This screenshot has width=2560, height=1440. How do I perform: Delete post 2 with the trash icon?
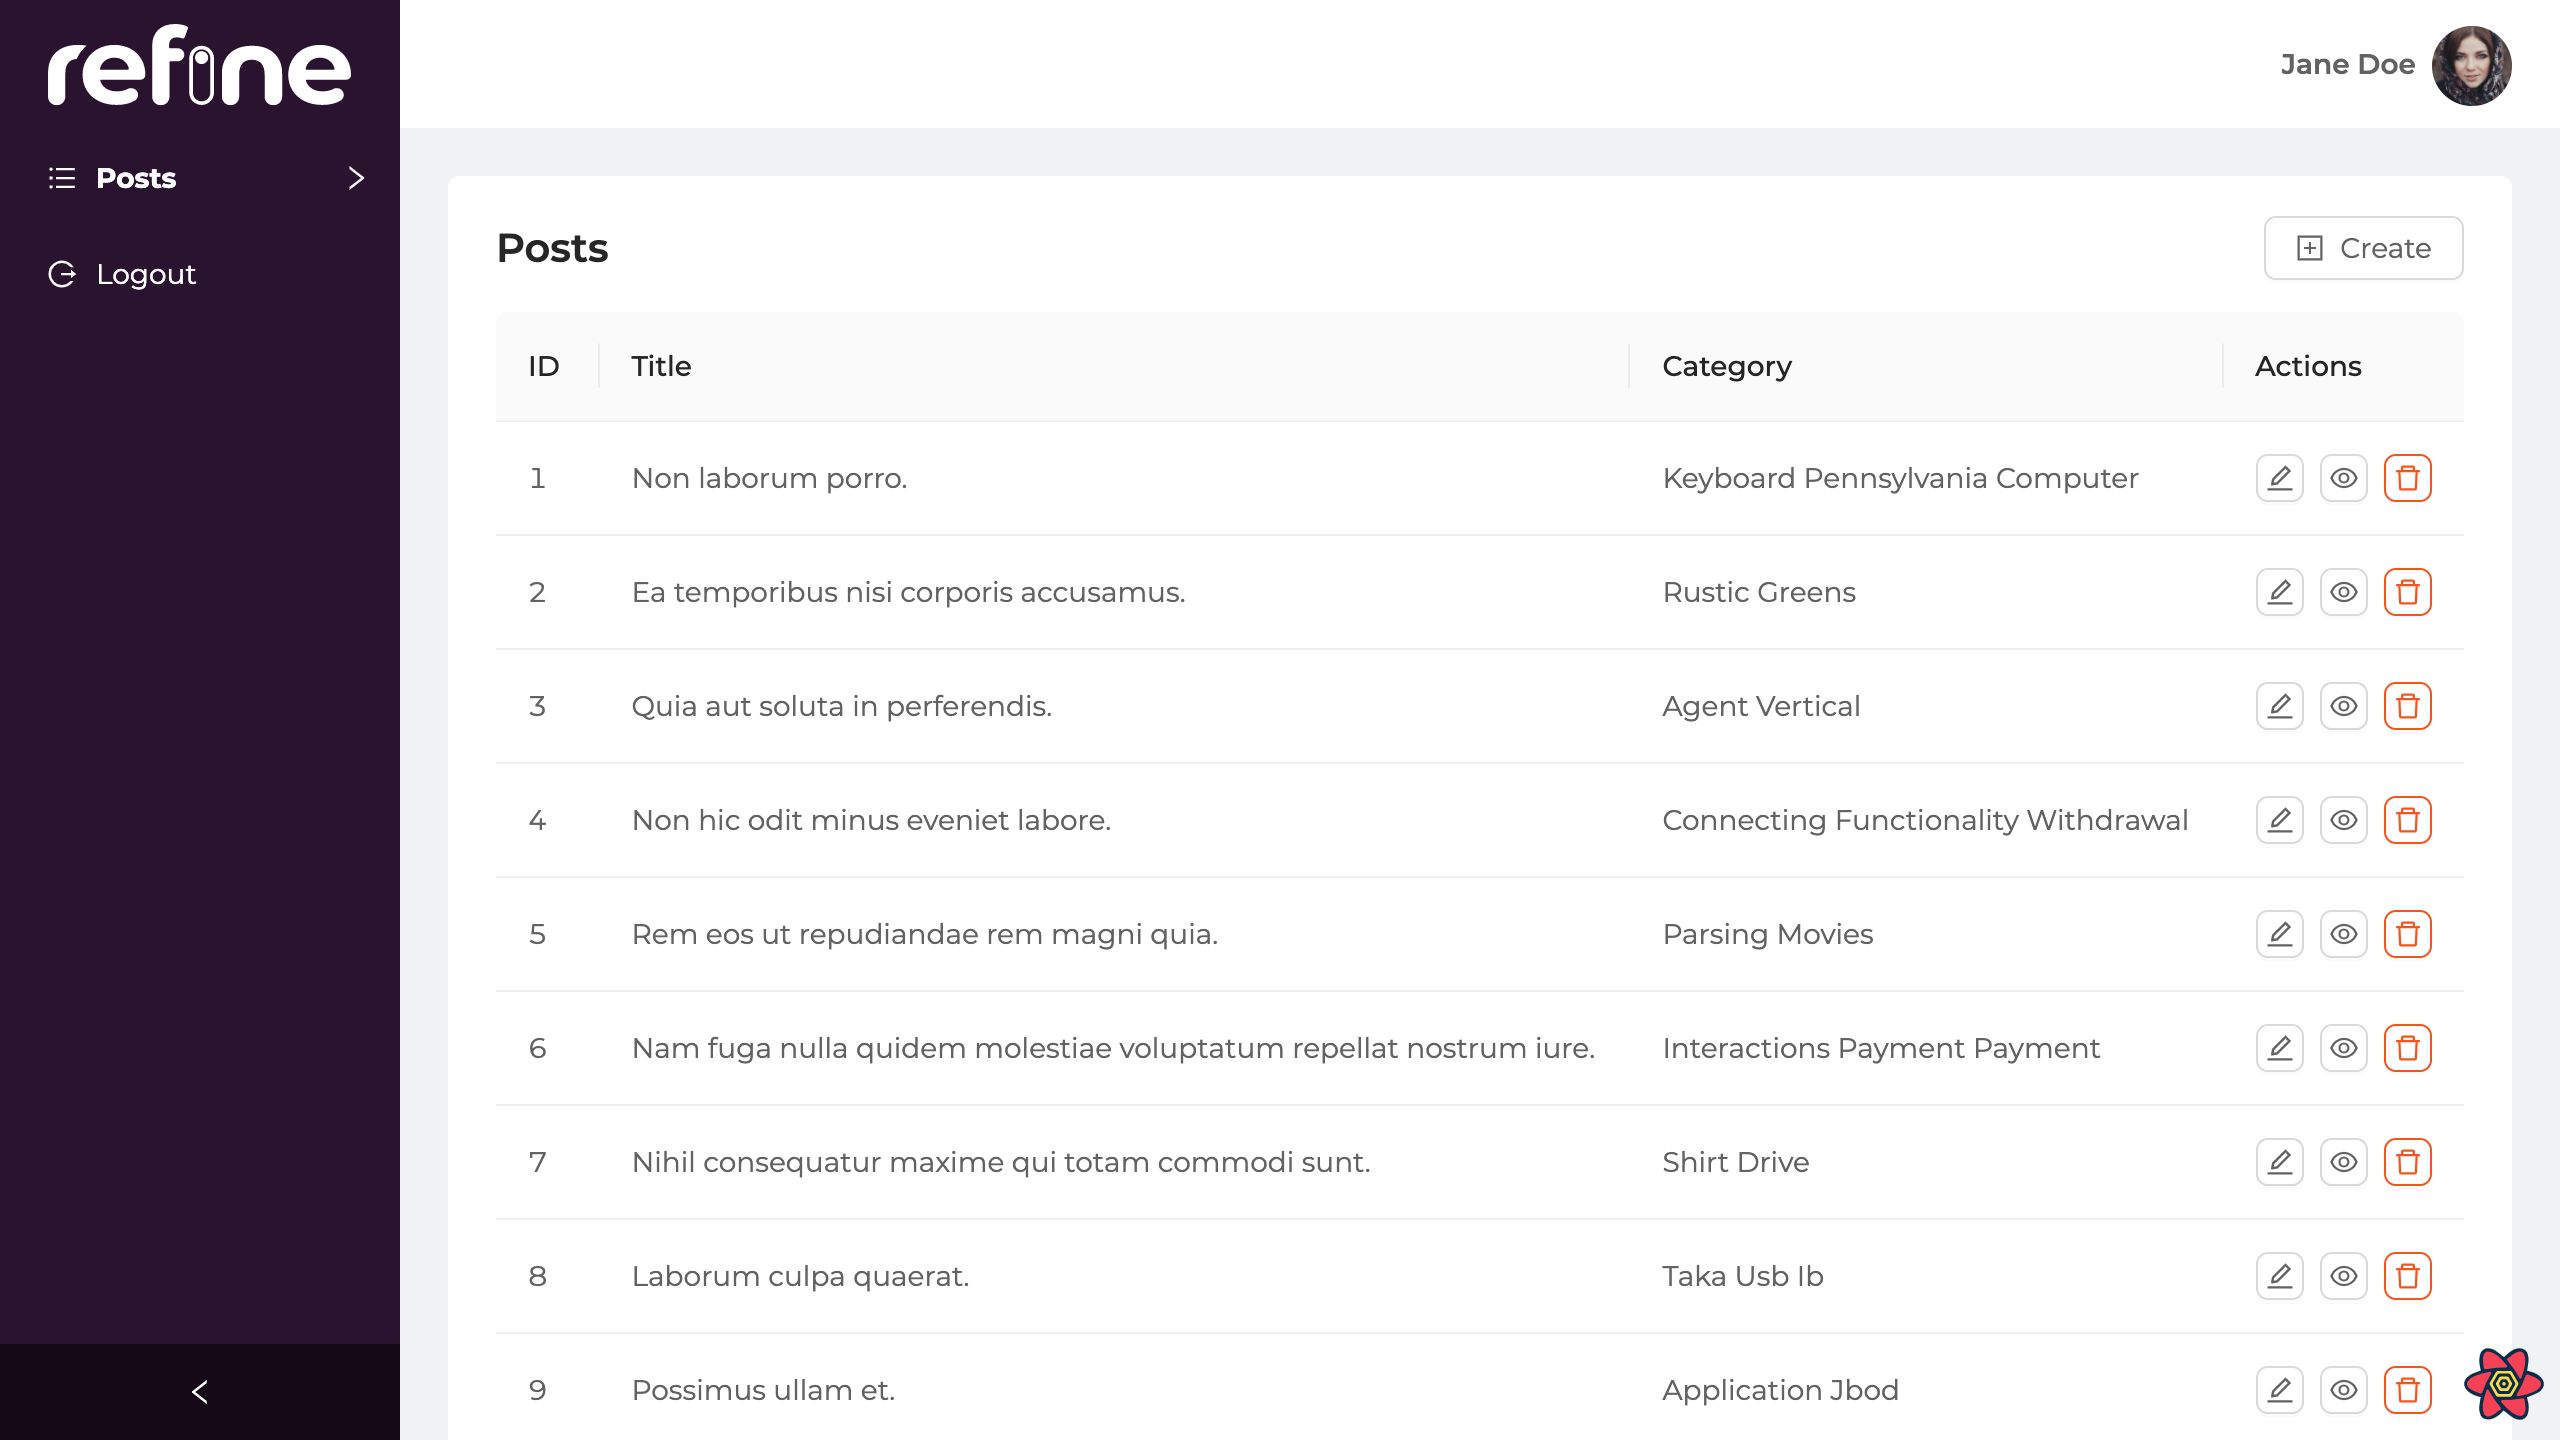click(x=2407, y=592)
